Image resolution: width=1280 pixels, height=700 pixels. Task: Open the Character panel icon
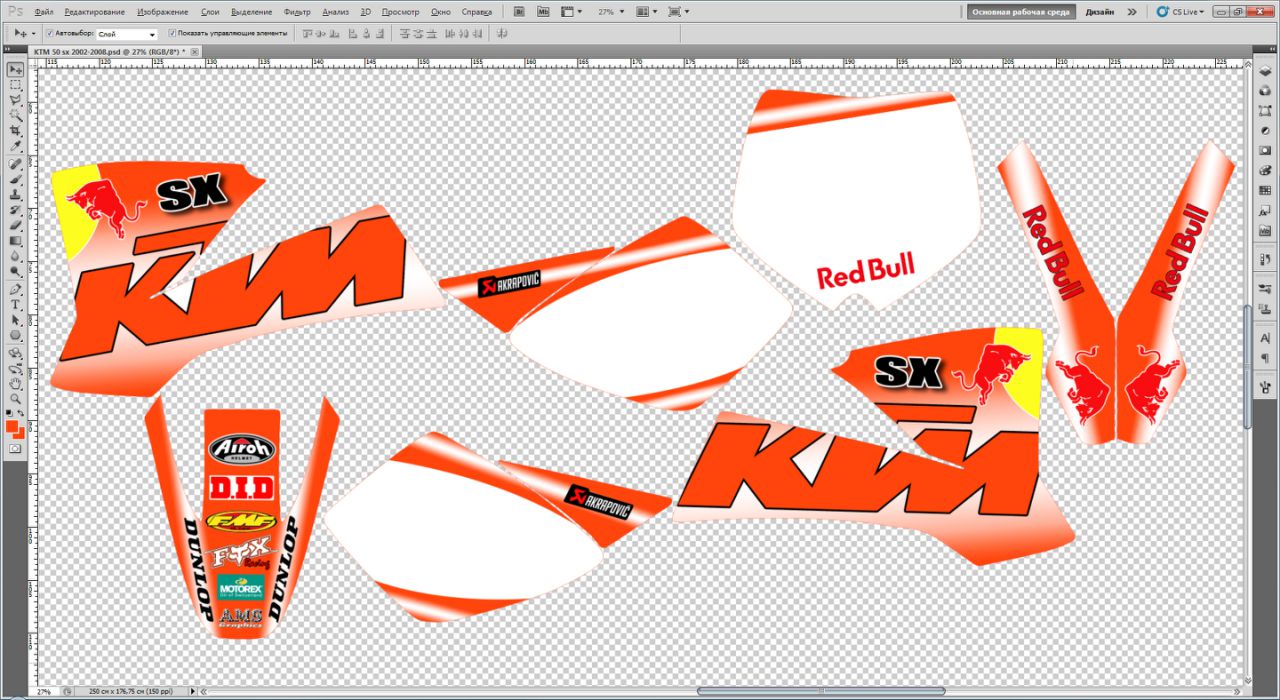pyautogui.click(x=1264, y=339)
